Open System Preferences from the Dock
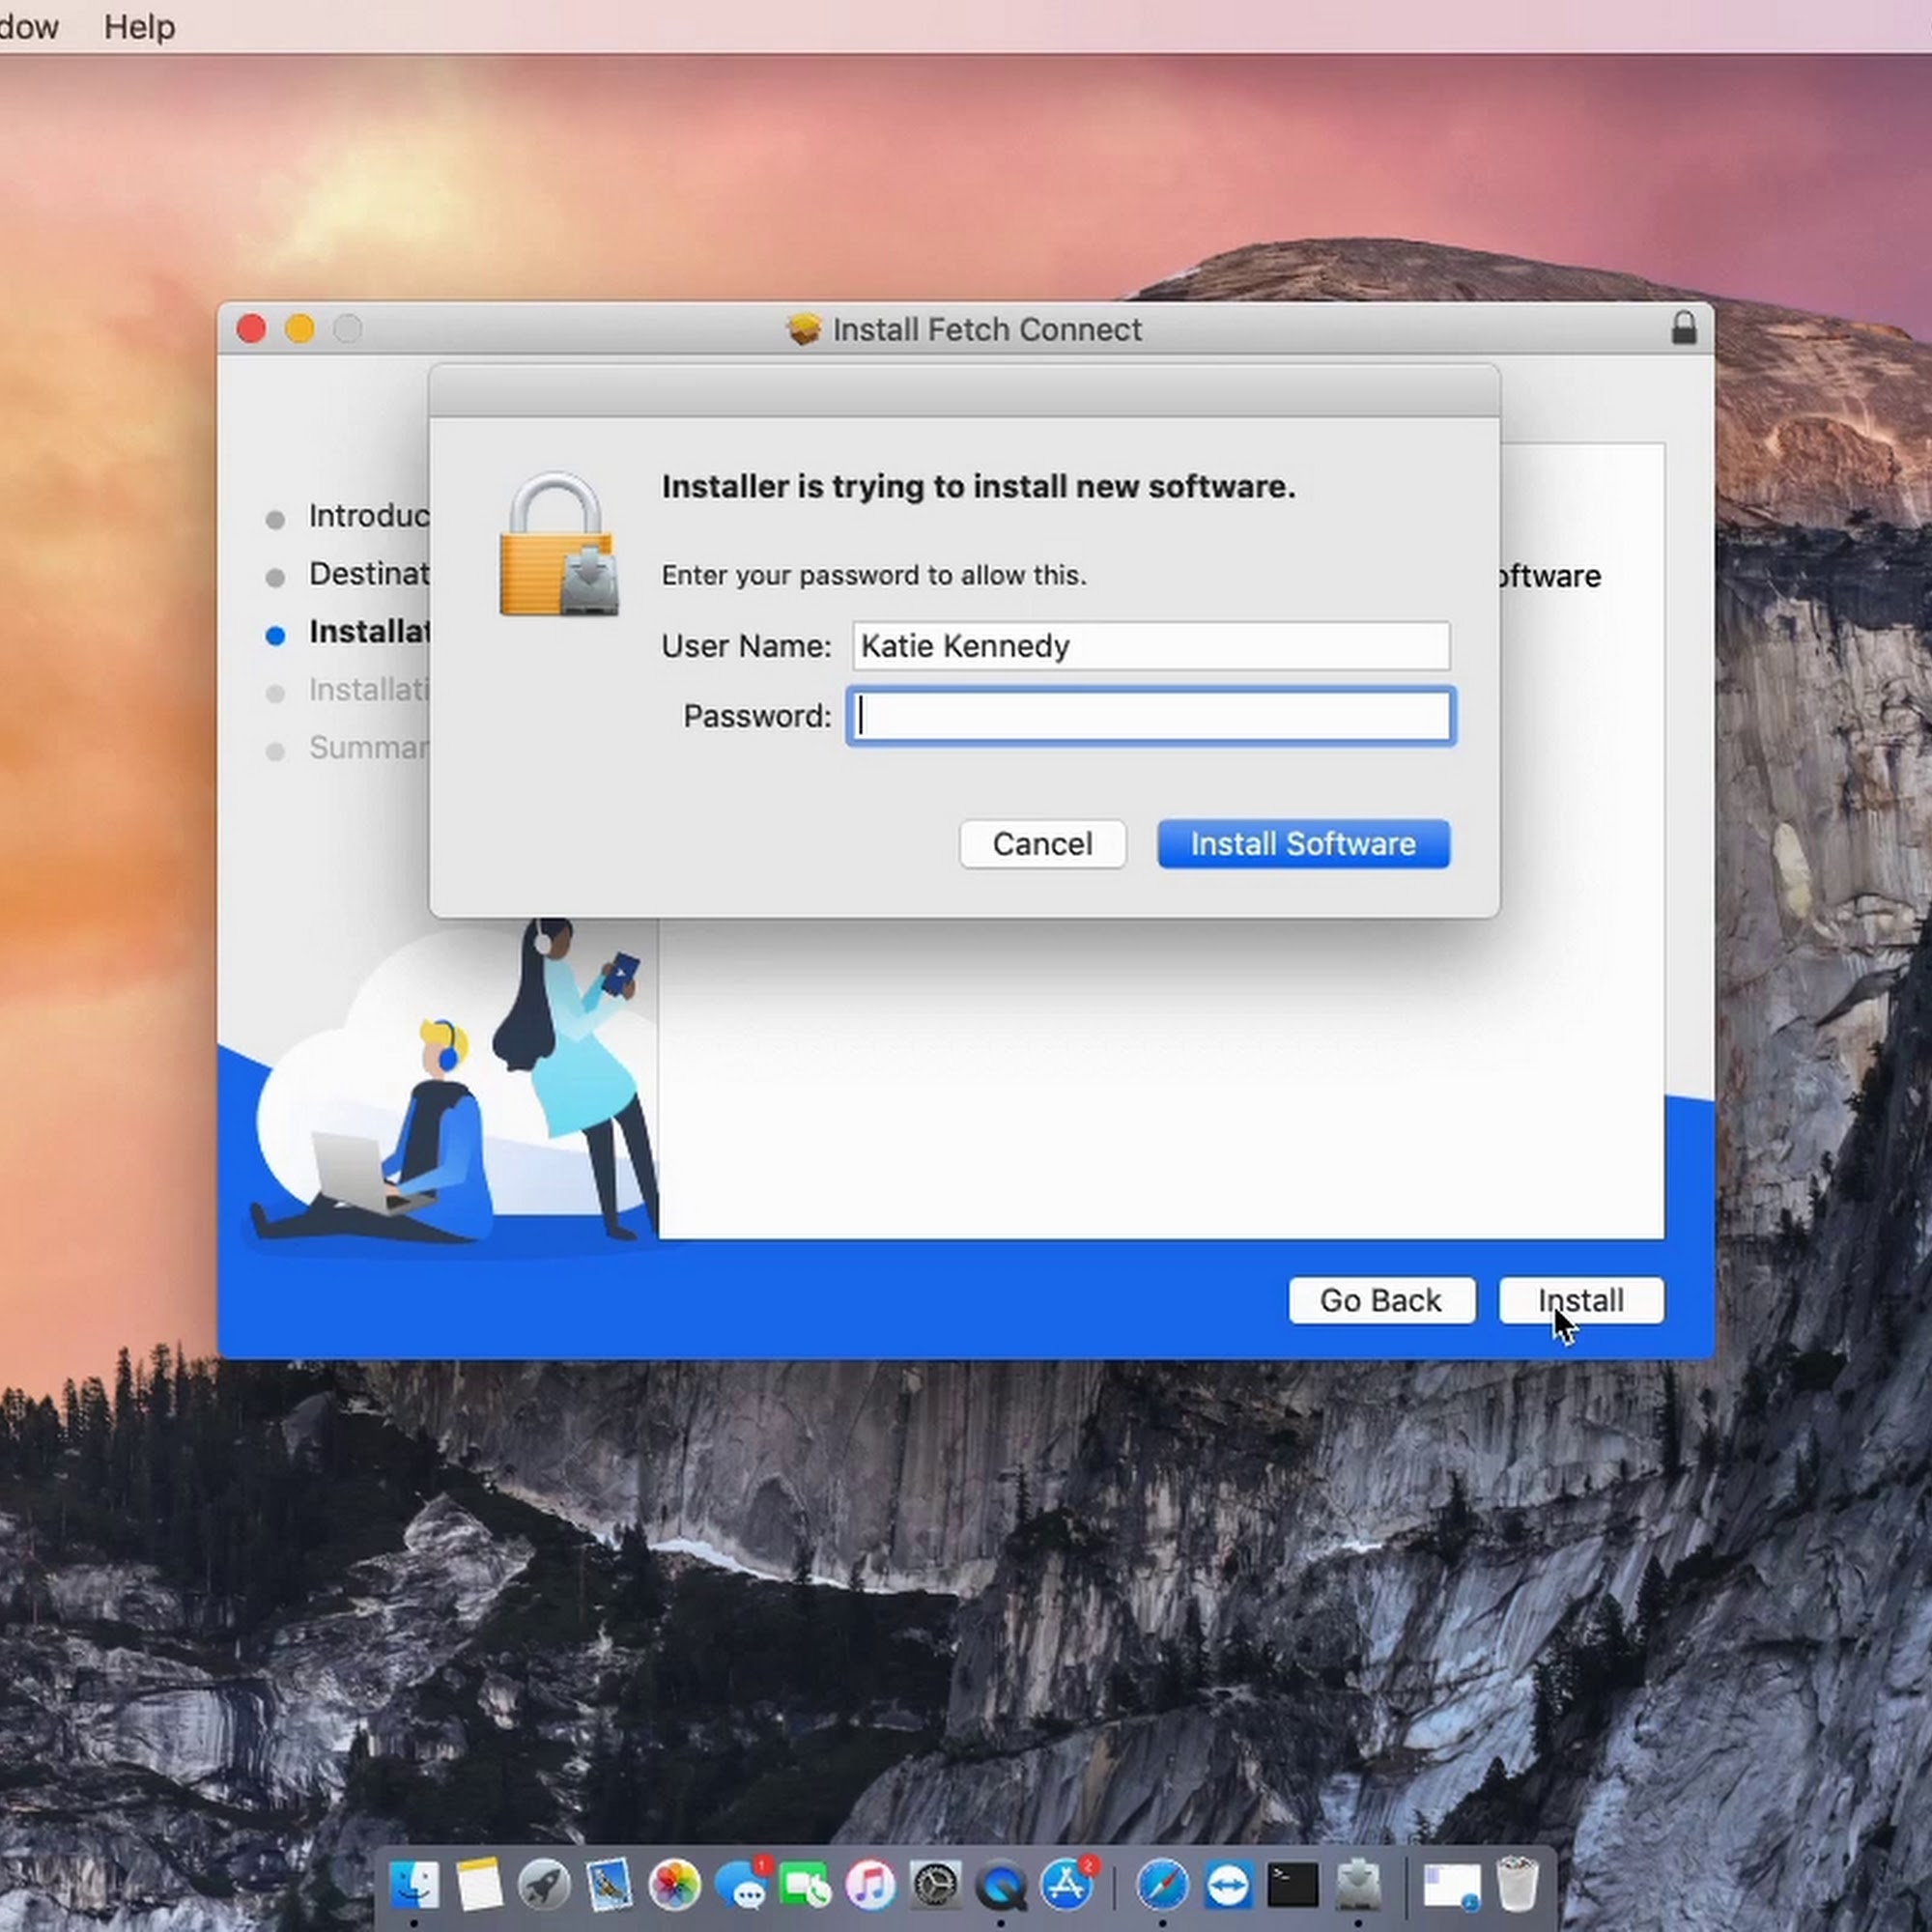Viewport: 1932px width, 1932px height. 936,1886
